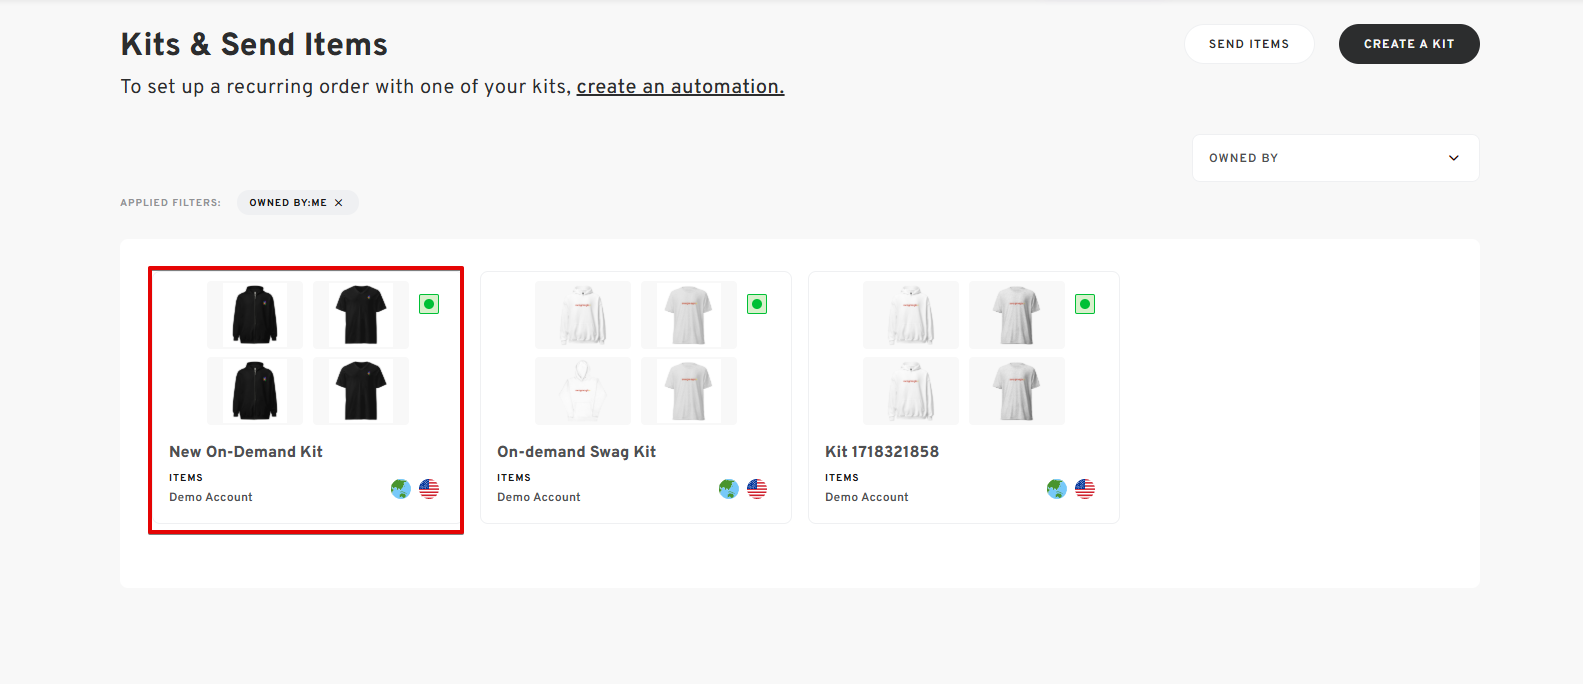Click green status indicator on On-demand Swag Kit
The width and height of the screenshot is (1583, 684).
click(x=757, y=304)
